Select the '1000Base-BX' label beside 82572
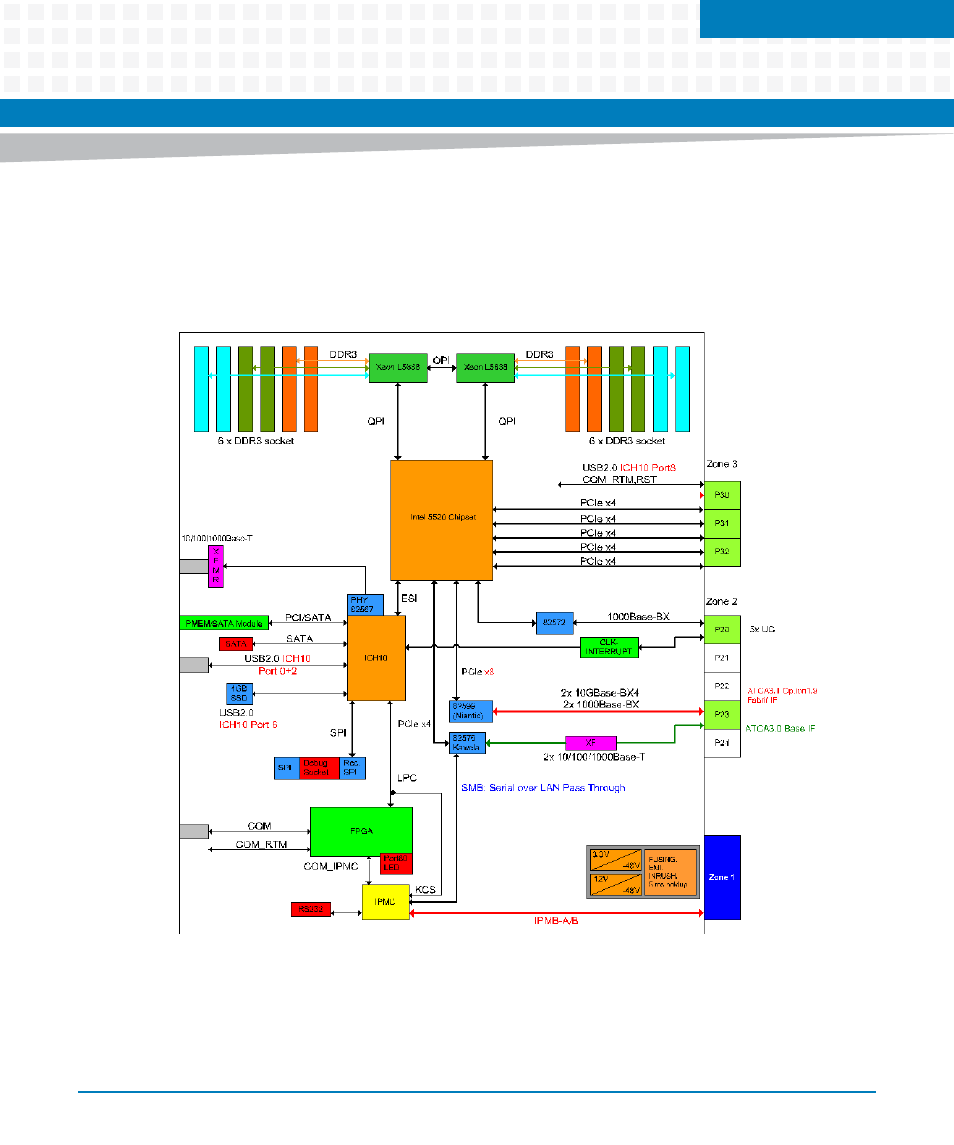This screenshot has height=1145, width=954. point(638,617)
